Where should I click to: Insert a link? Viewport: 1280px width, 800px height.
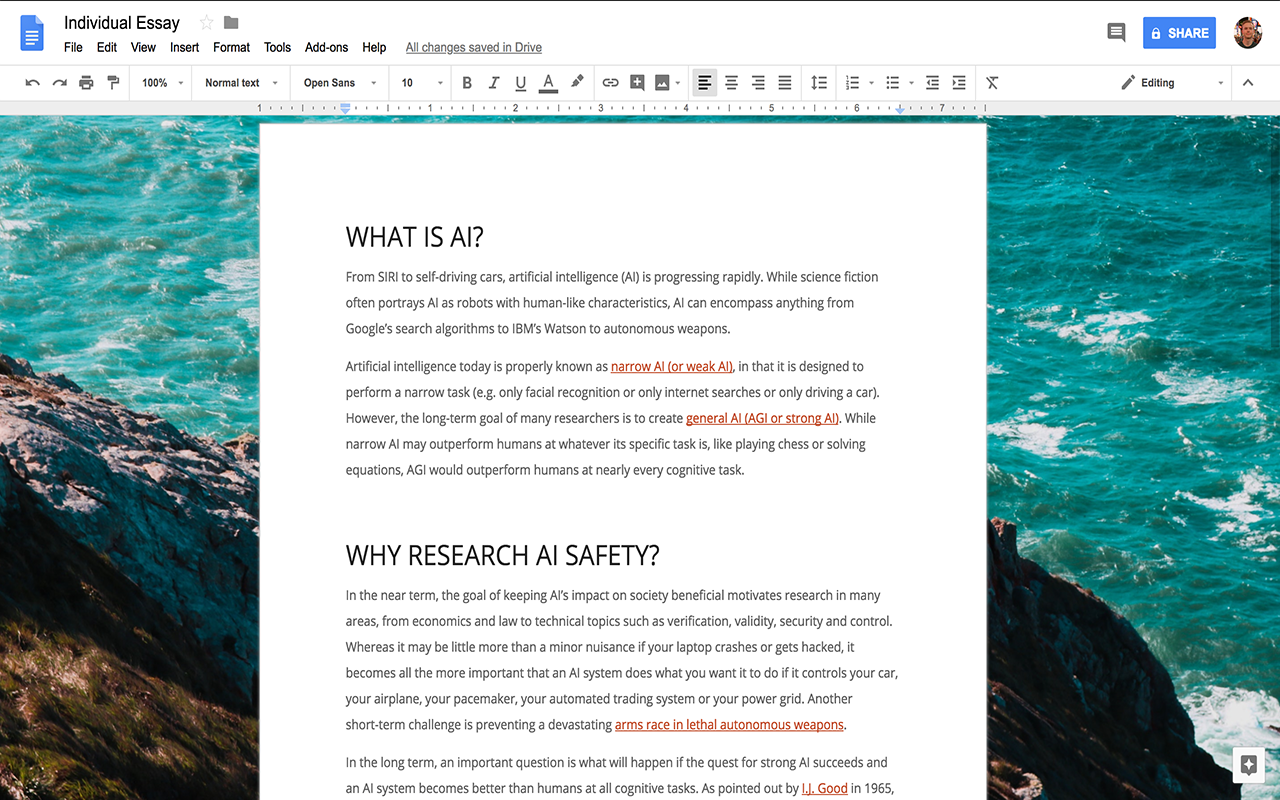[611, 82]
